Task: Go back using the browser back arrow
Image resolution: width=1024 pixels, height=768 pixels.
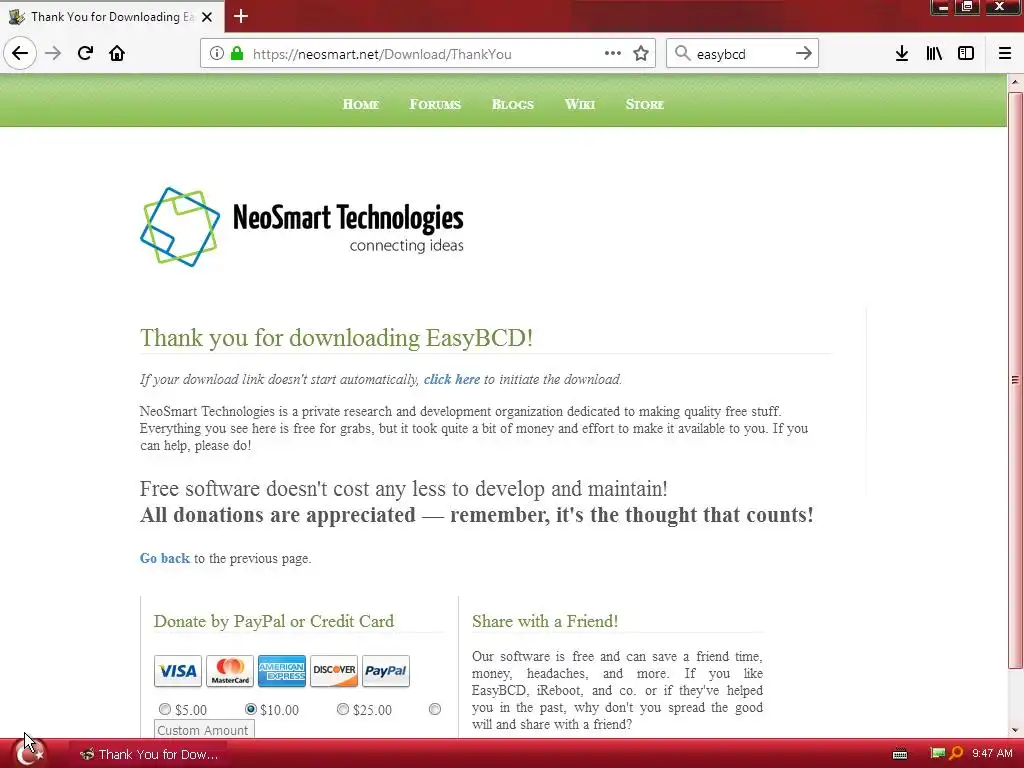Action: point(20,53)
